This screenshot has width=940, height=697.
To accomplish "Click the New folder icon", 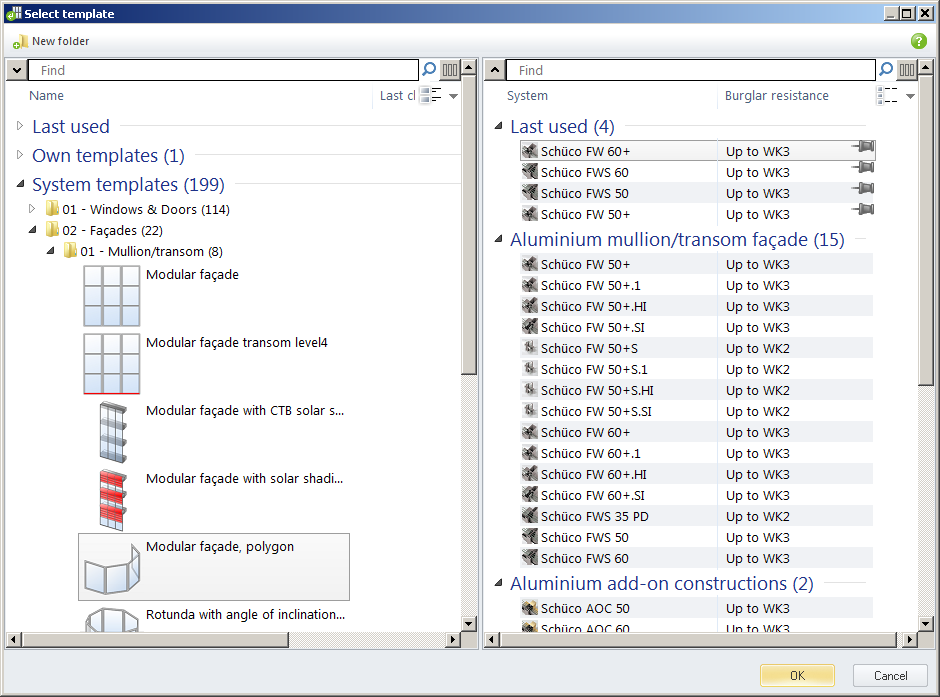I will point(20,42).
